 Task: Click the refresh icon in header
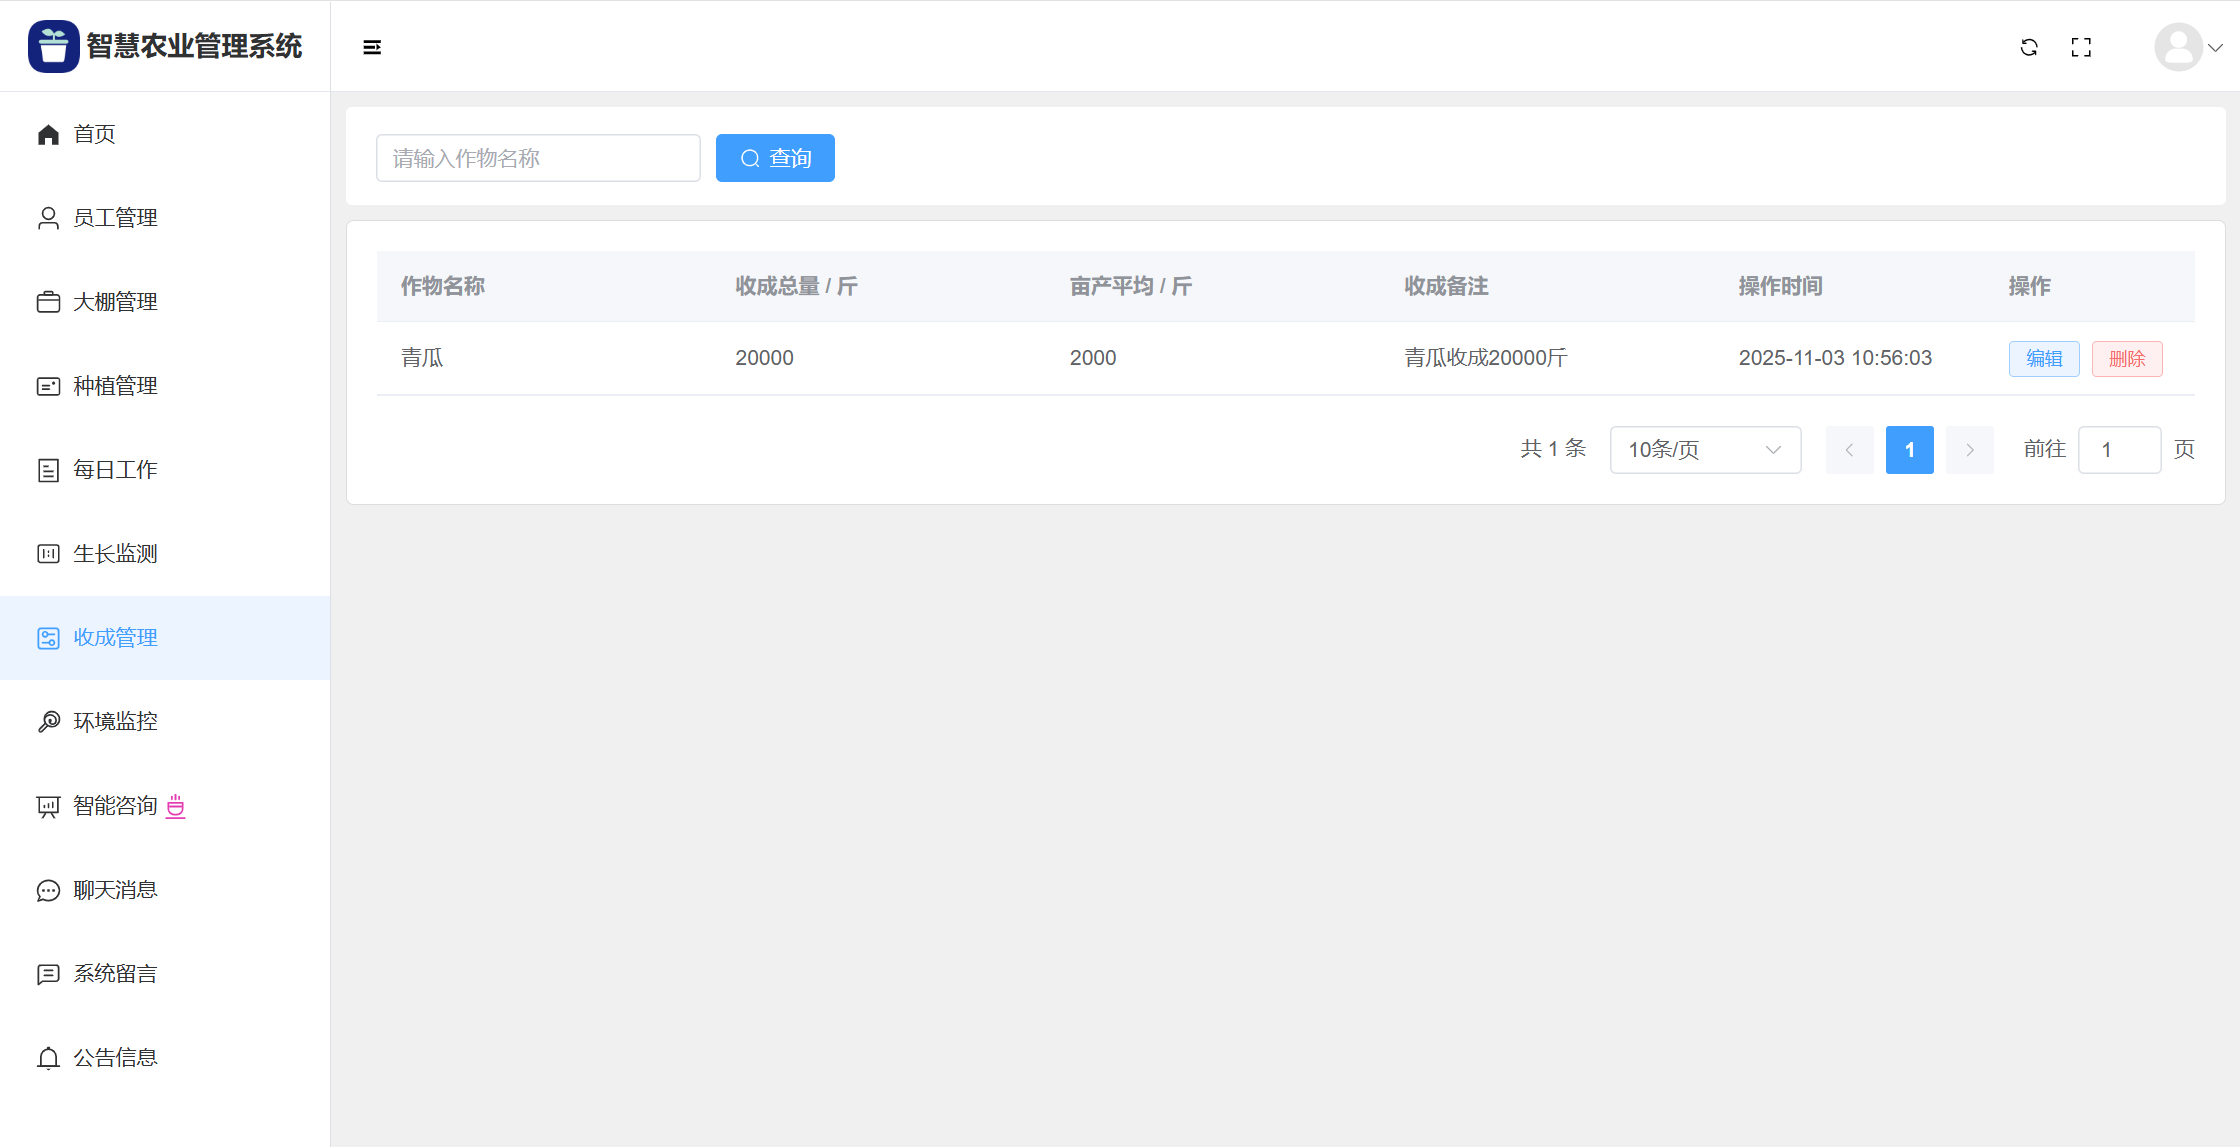pyautogui.click(x=2029, y=47)
